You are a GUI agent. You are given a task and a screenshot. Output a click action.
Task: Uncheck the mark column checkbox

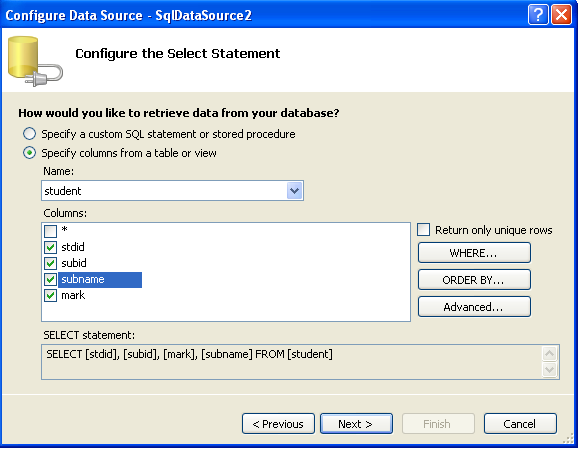[50, 296]
